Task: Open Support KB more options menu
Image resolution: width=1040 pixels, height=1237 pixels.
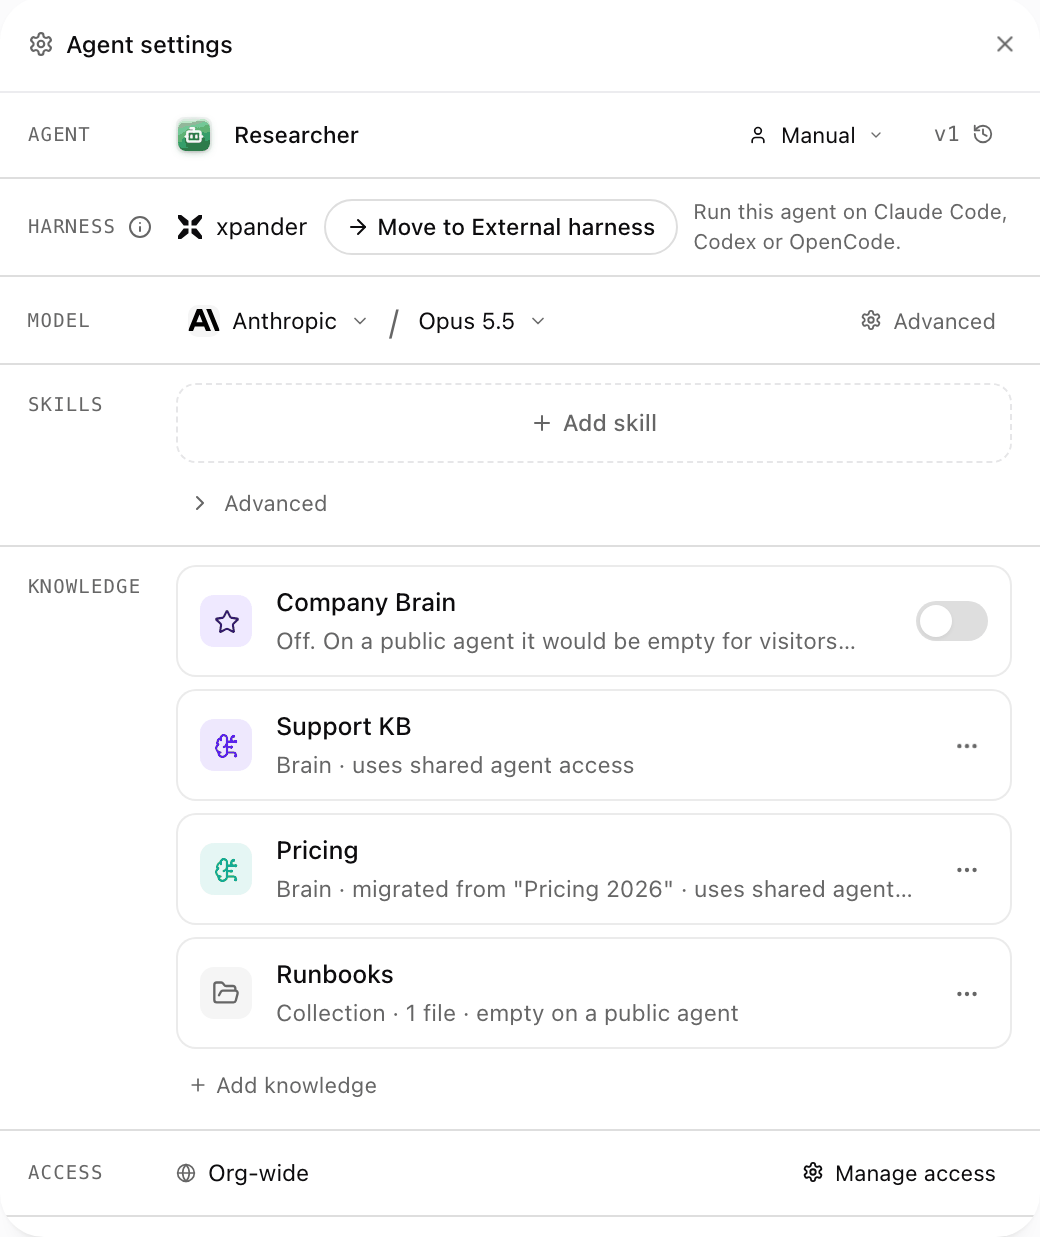Action: coord(967,746)
